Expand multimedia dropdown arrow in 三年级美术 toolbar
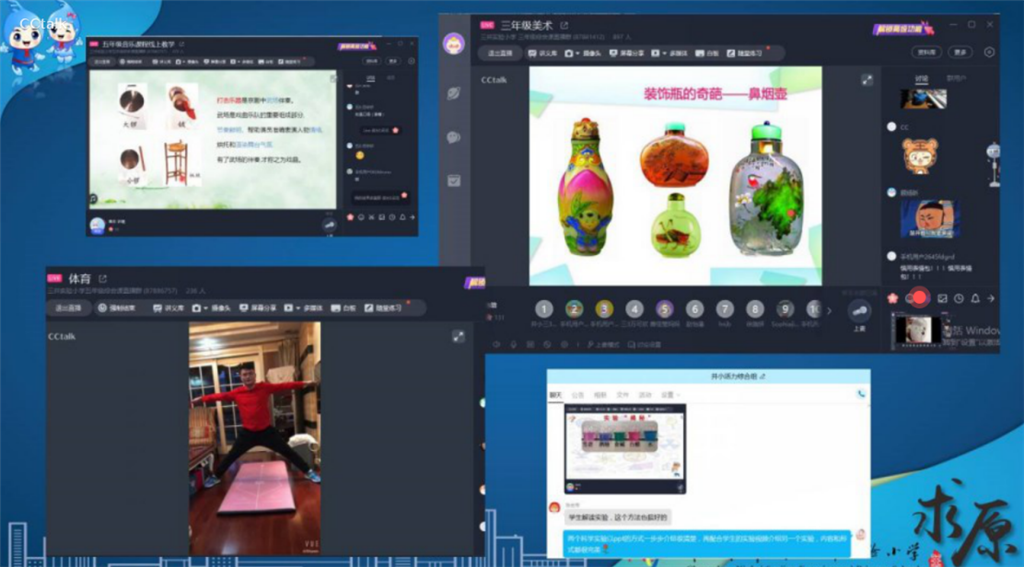Viewport: 1024px width, 567px height. coord(665,53)
